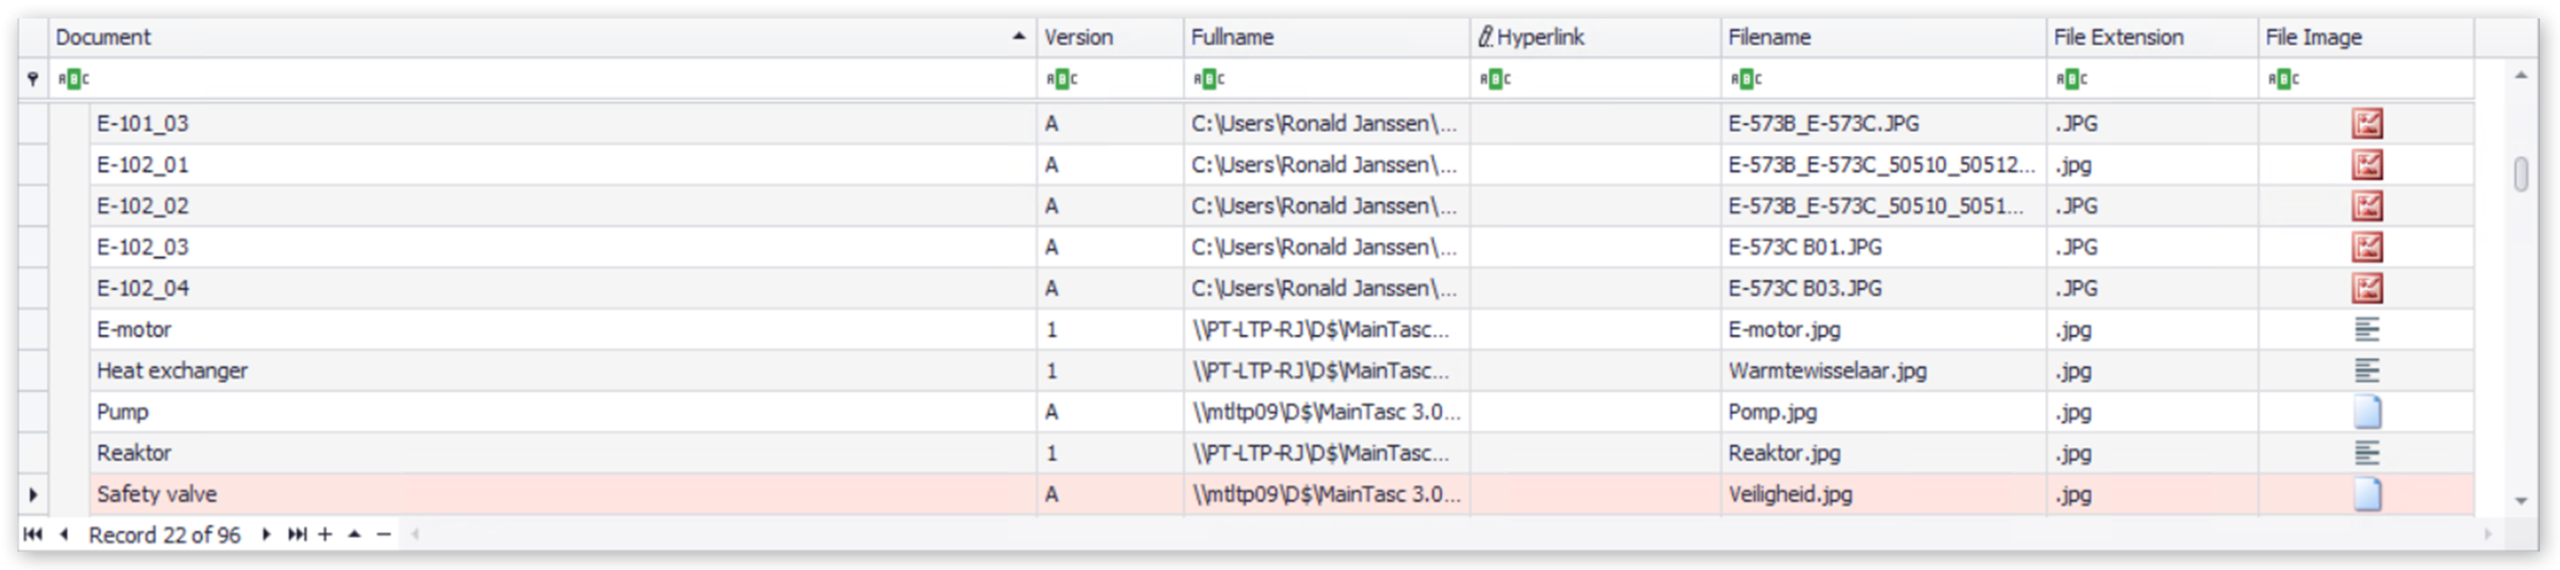2560x570 pixels.
Task: Click text file icon for E-motor row
Action: pyautogui.click(x=2366, y=329)
